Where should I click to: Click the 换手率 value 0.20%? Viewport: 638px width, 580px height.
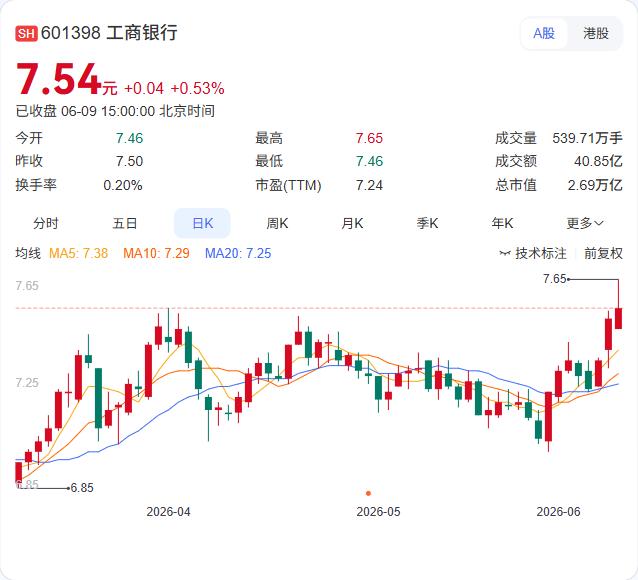[123, 186]
